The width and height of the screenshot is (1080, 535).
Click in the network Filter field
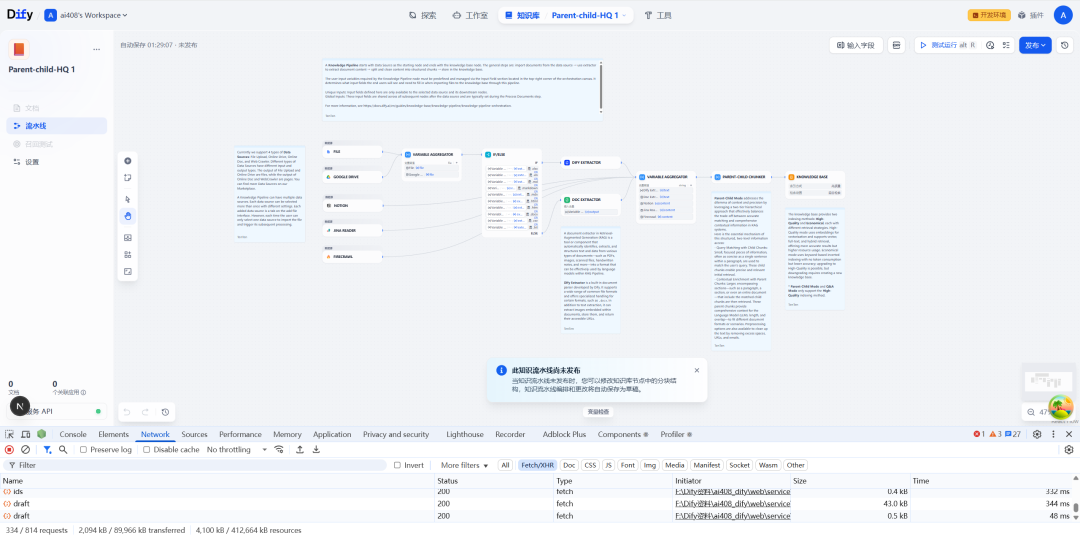196,465
